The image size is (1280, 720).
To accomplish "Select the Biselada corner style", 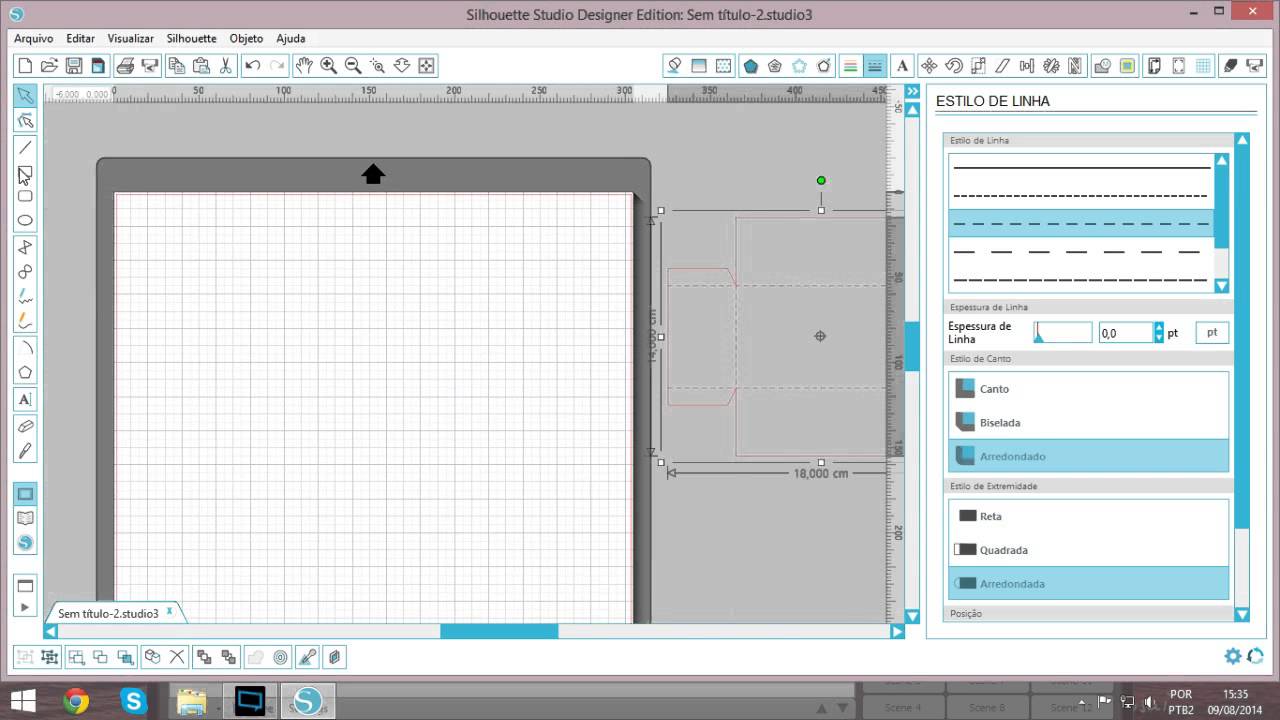I will pos(1088,422).
